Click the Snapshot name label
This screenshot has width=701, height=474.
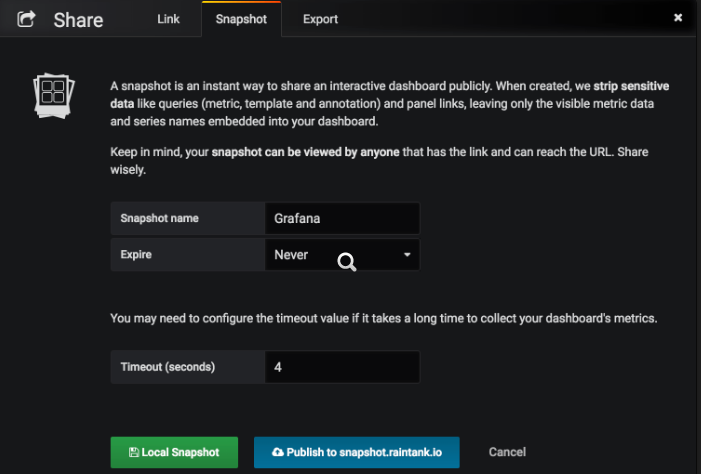pos(160,218)
